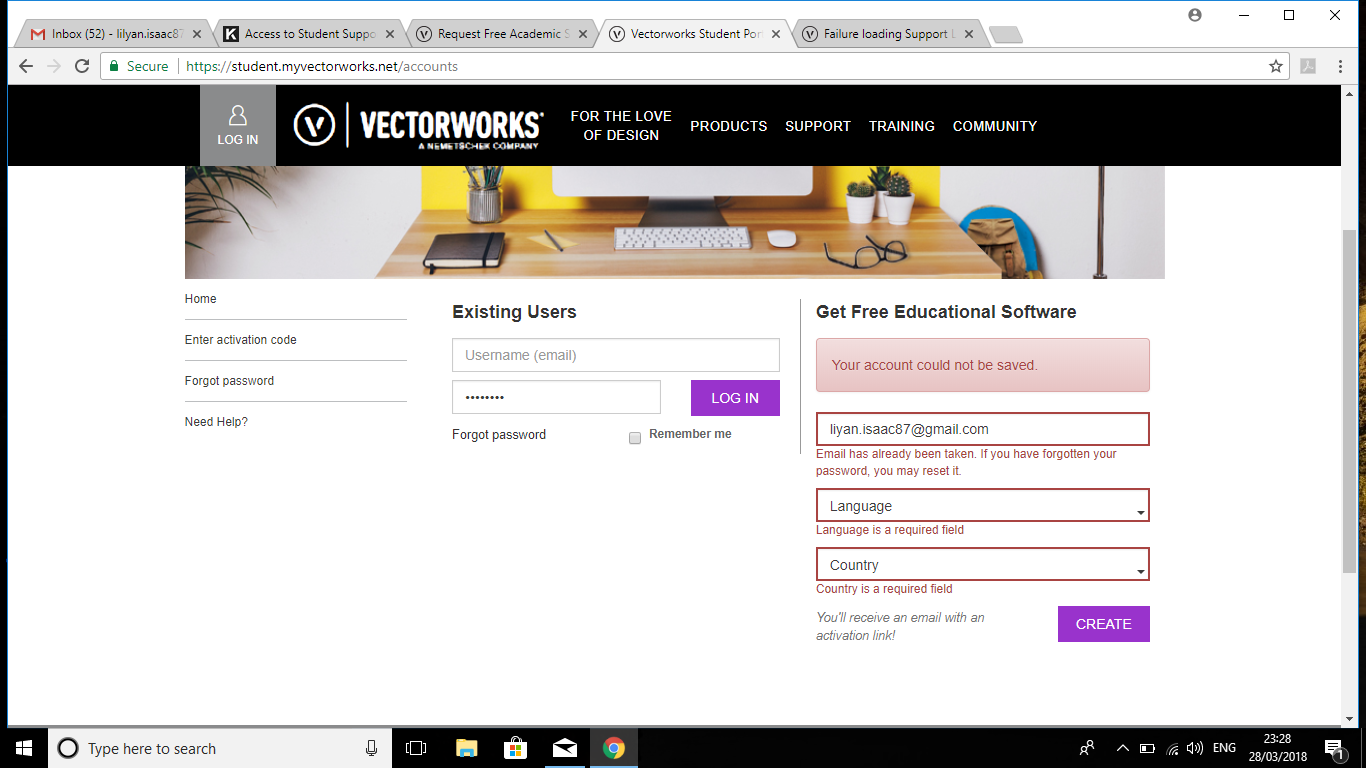Go back to the previous page
1366x768 pixels.
coord(25,66)
